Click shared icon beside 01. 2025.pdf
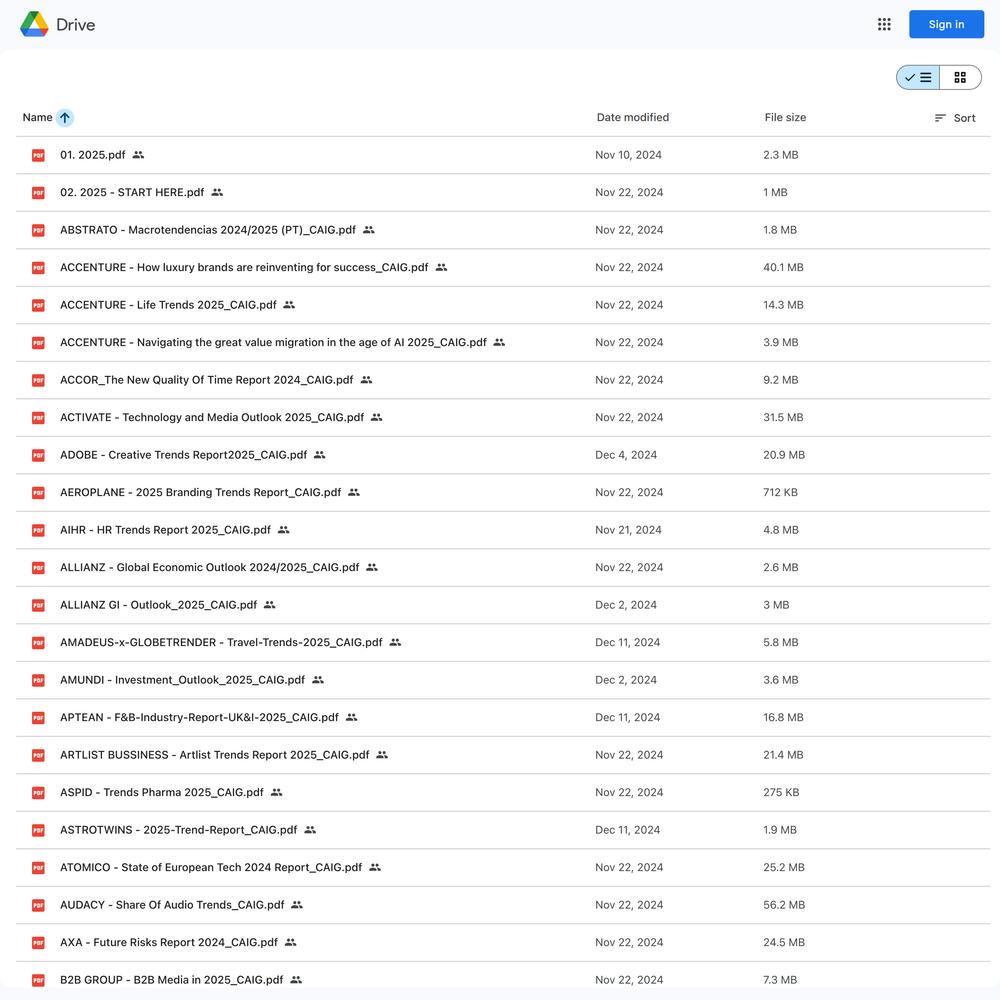This screenshot has width=1000, height=1000. click(x=138, y=155)
